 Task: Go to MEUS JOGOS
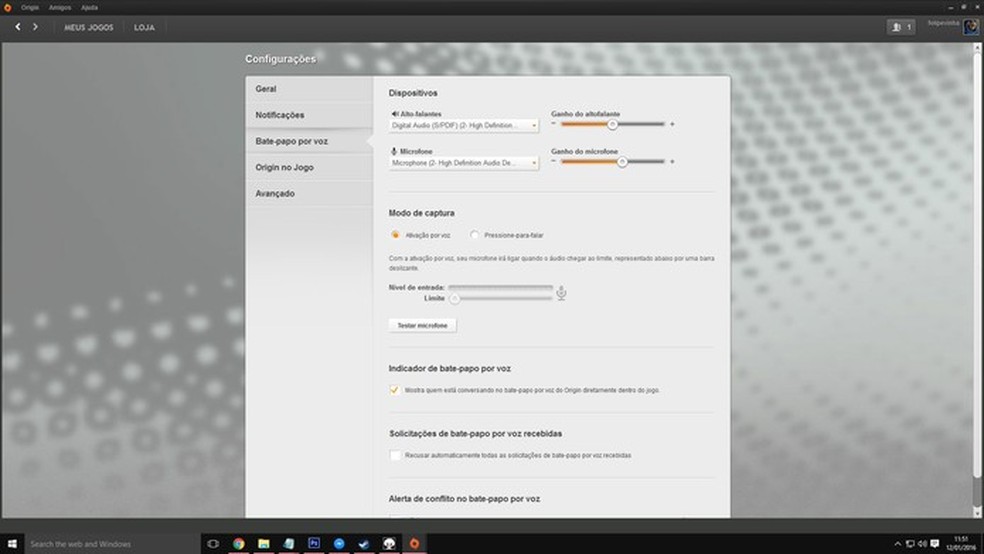(88, 28)
